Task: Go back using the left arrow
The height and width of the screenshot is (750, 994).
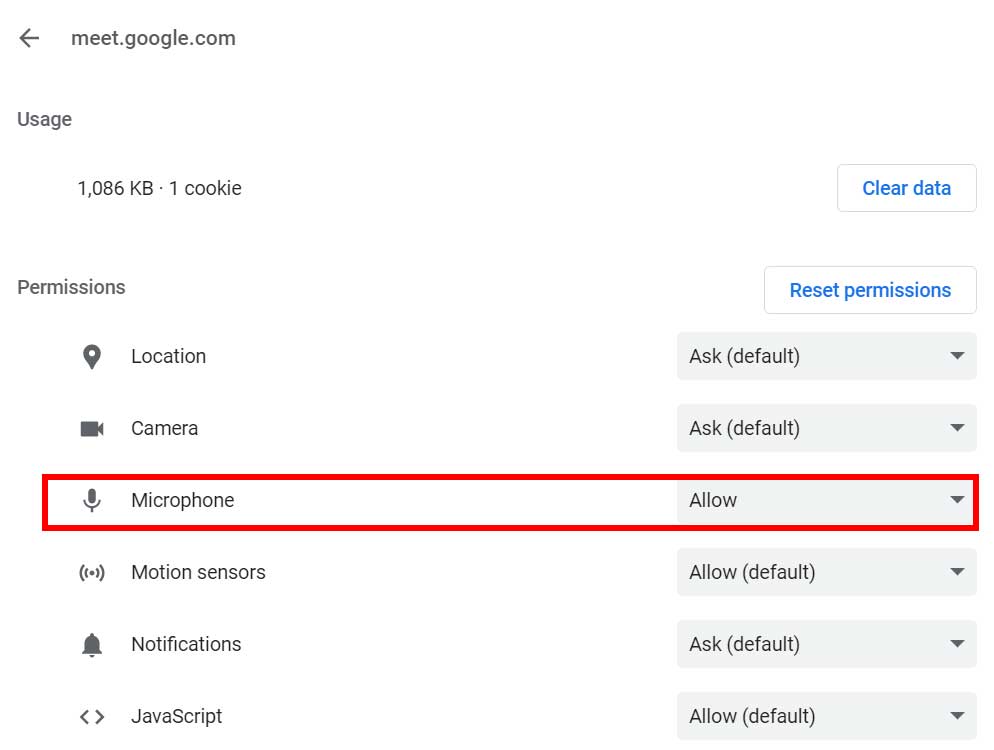Action: pyautogui.click(x=29, y=38)
